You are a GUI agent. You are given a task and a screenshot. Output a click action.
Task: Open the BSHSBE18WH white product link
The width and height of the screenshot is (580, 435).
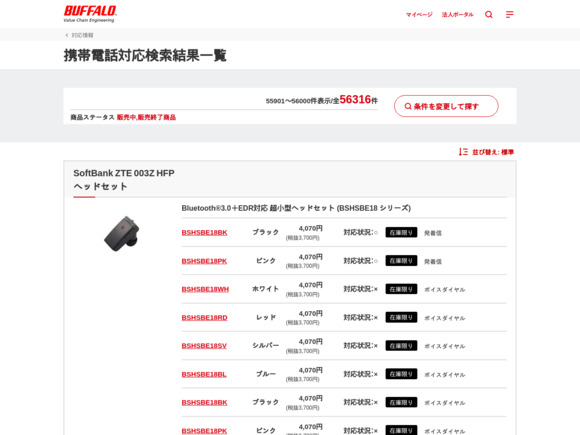[205, 289]
